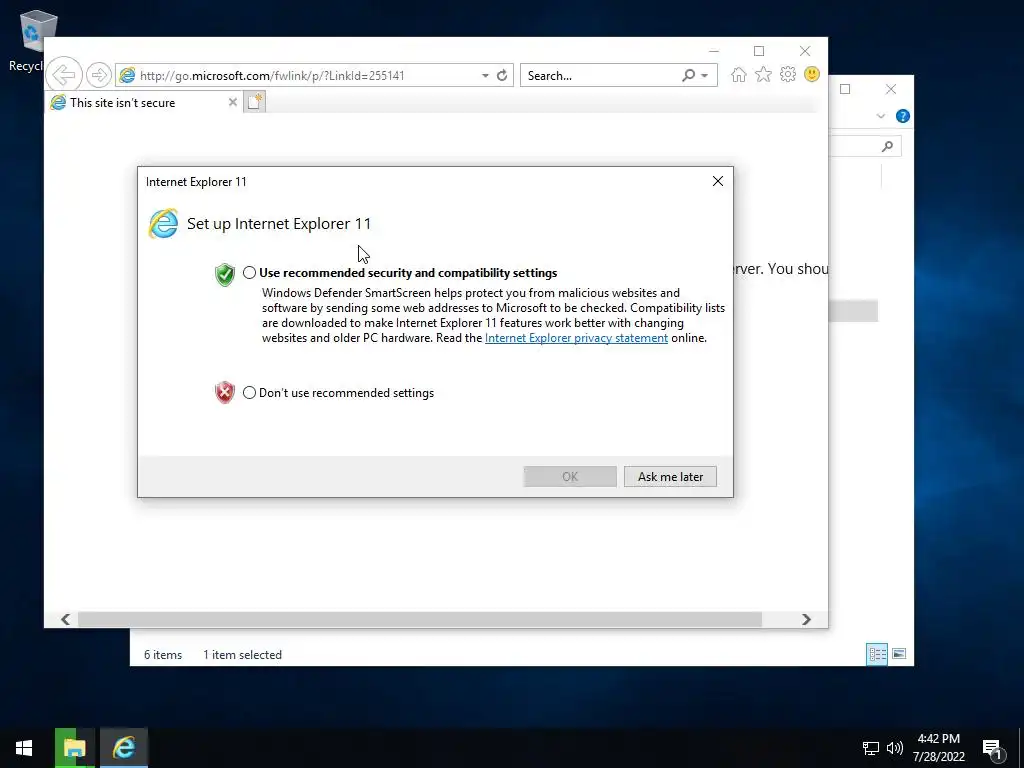Click the IE Back arrow button
The height and width of the screenshot is (768, 1024).
click(64, 75)
